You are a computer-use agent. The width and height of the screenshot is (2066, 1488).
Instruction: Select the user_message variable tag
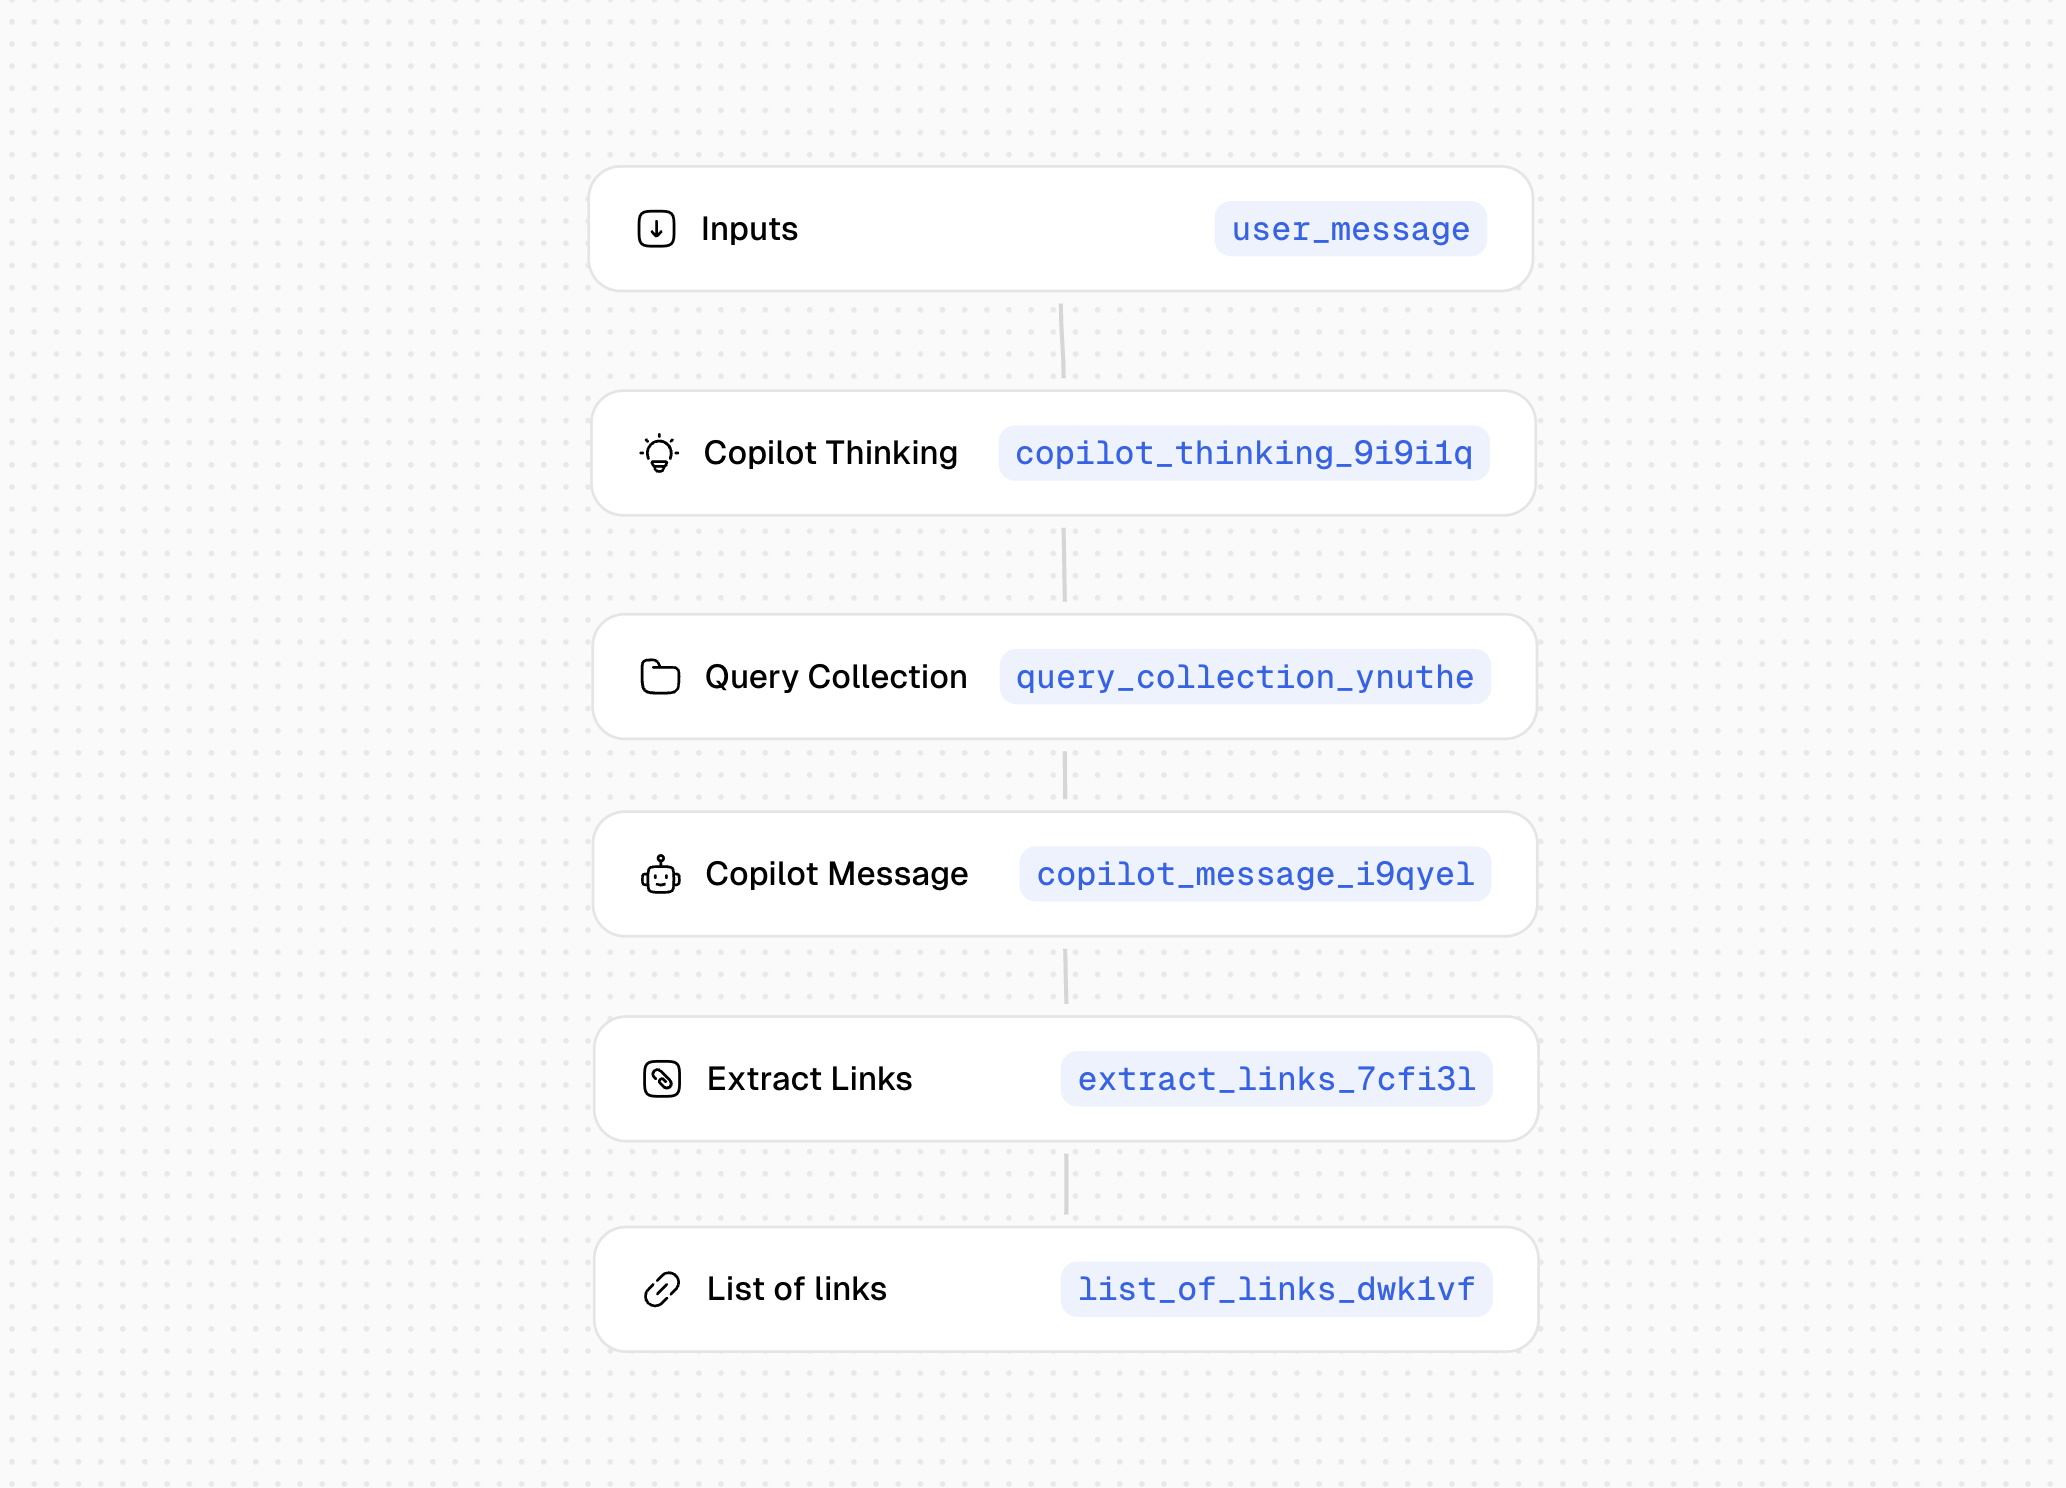pos(1351,229)
